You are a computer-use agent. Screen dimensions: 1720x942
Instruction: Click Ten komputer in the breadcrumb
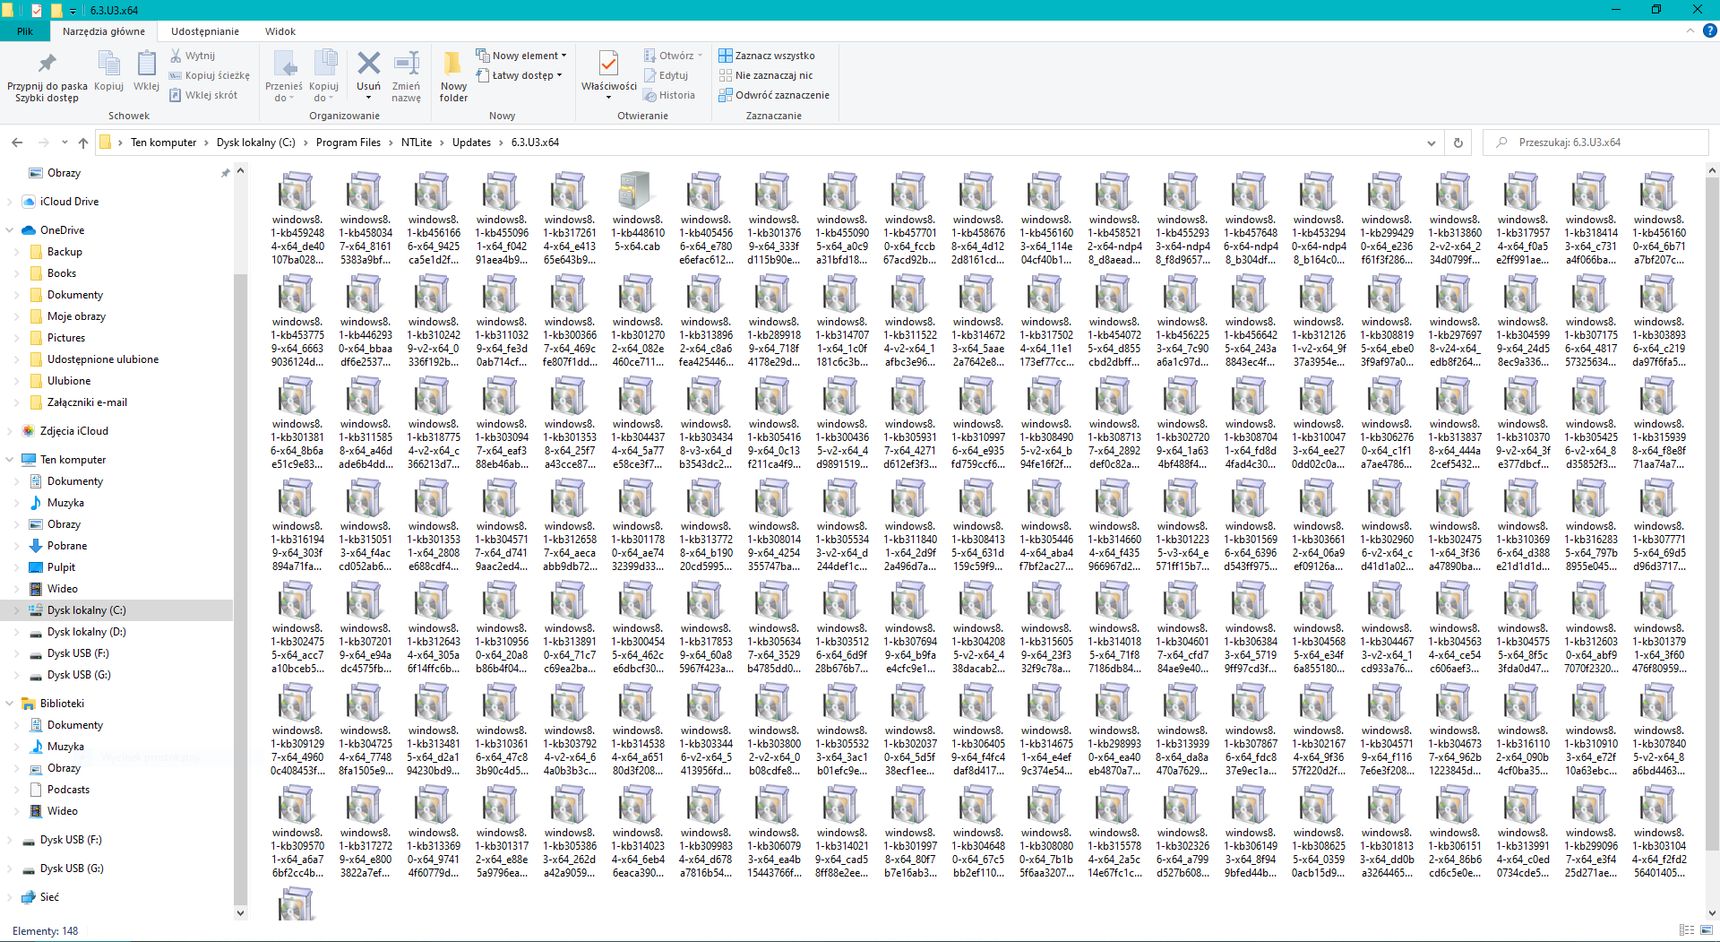[x=164, y=143]
